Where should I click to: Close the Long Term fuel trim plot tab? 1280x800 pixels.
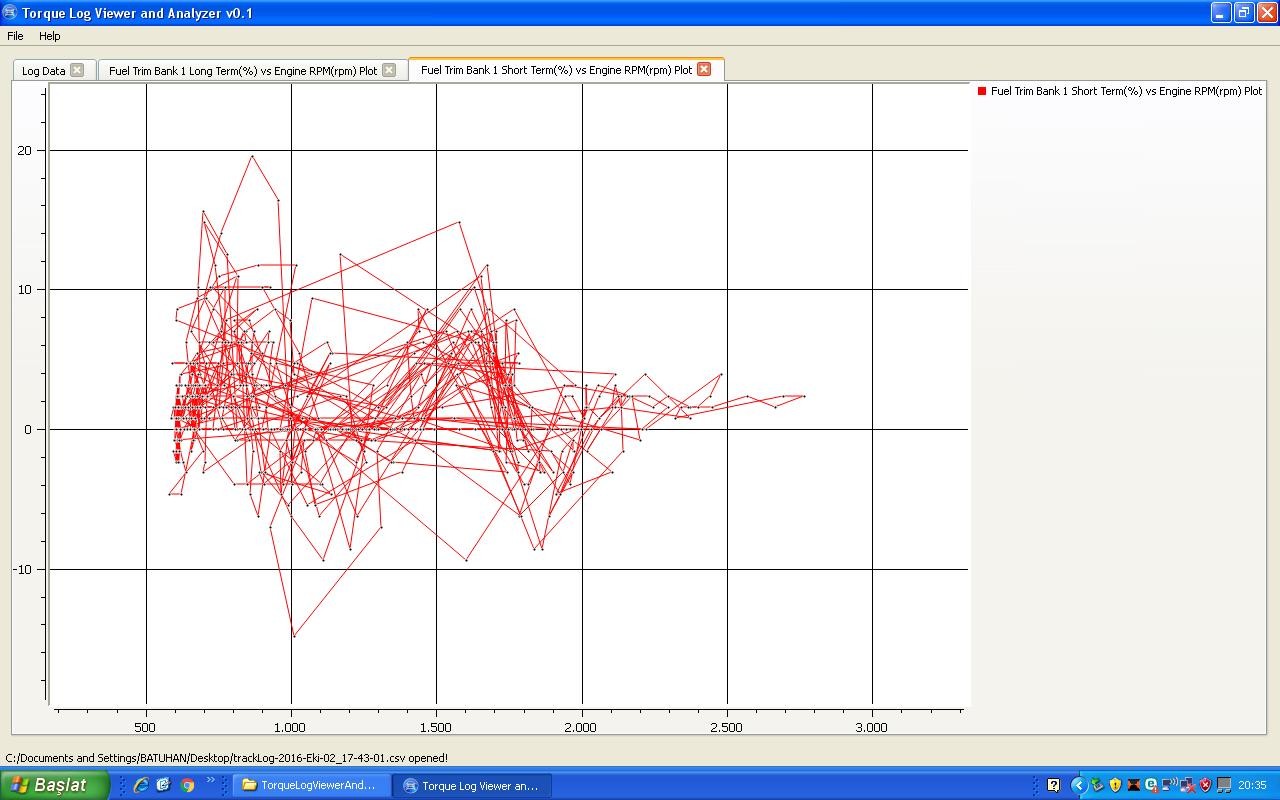tap(389, 70)
